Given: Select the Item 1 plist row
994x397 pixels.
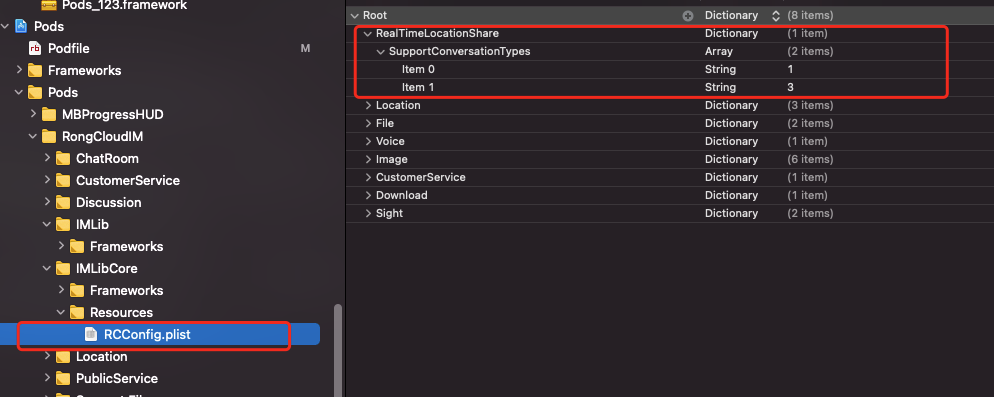Looking at the screenshot, I should pos(670,87).
